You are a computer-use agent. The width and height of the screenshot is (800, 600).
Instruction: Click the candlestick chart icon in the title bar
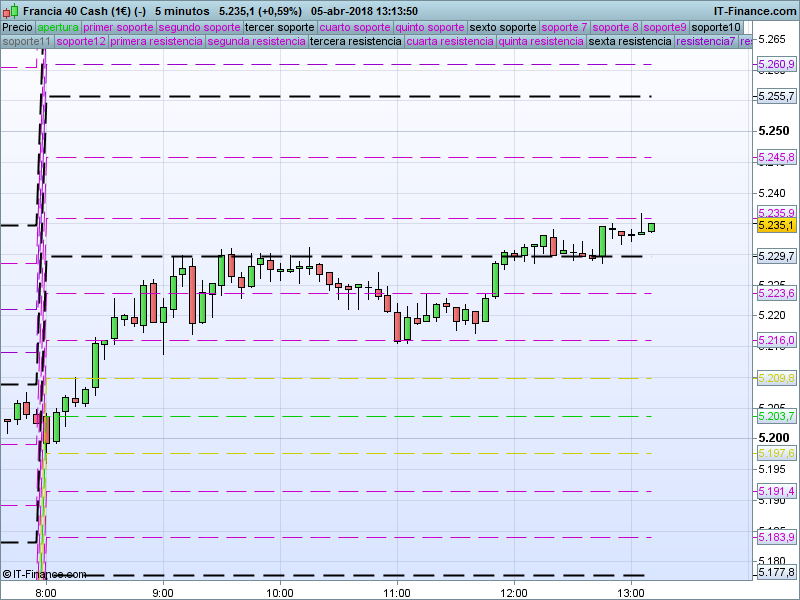pos(11,11)
